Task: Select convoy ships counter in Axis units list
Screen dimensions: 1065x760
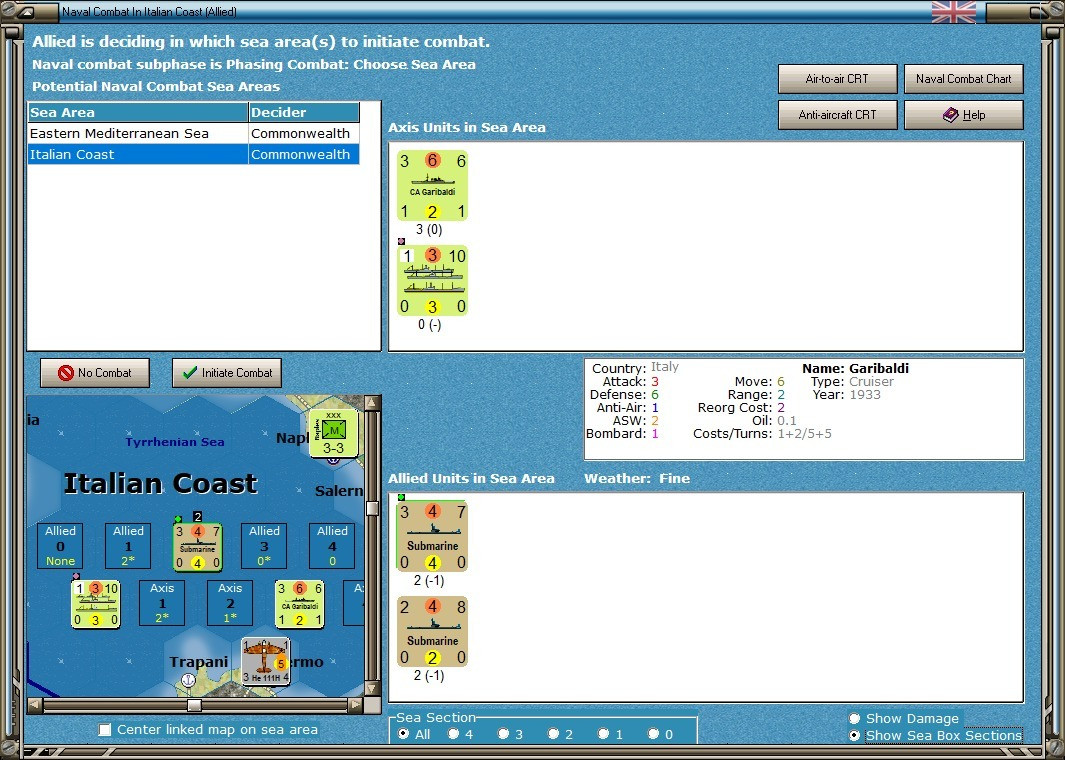Action: 433,281
